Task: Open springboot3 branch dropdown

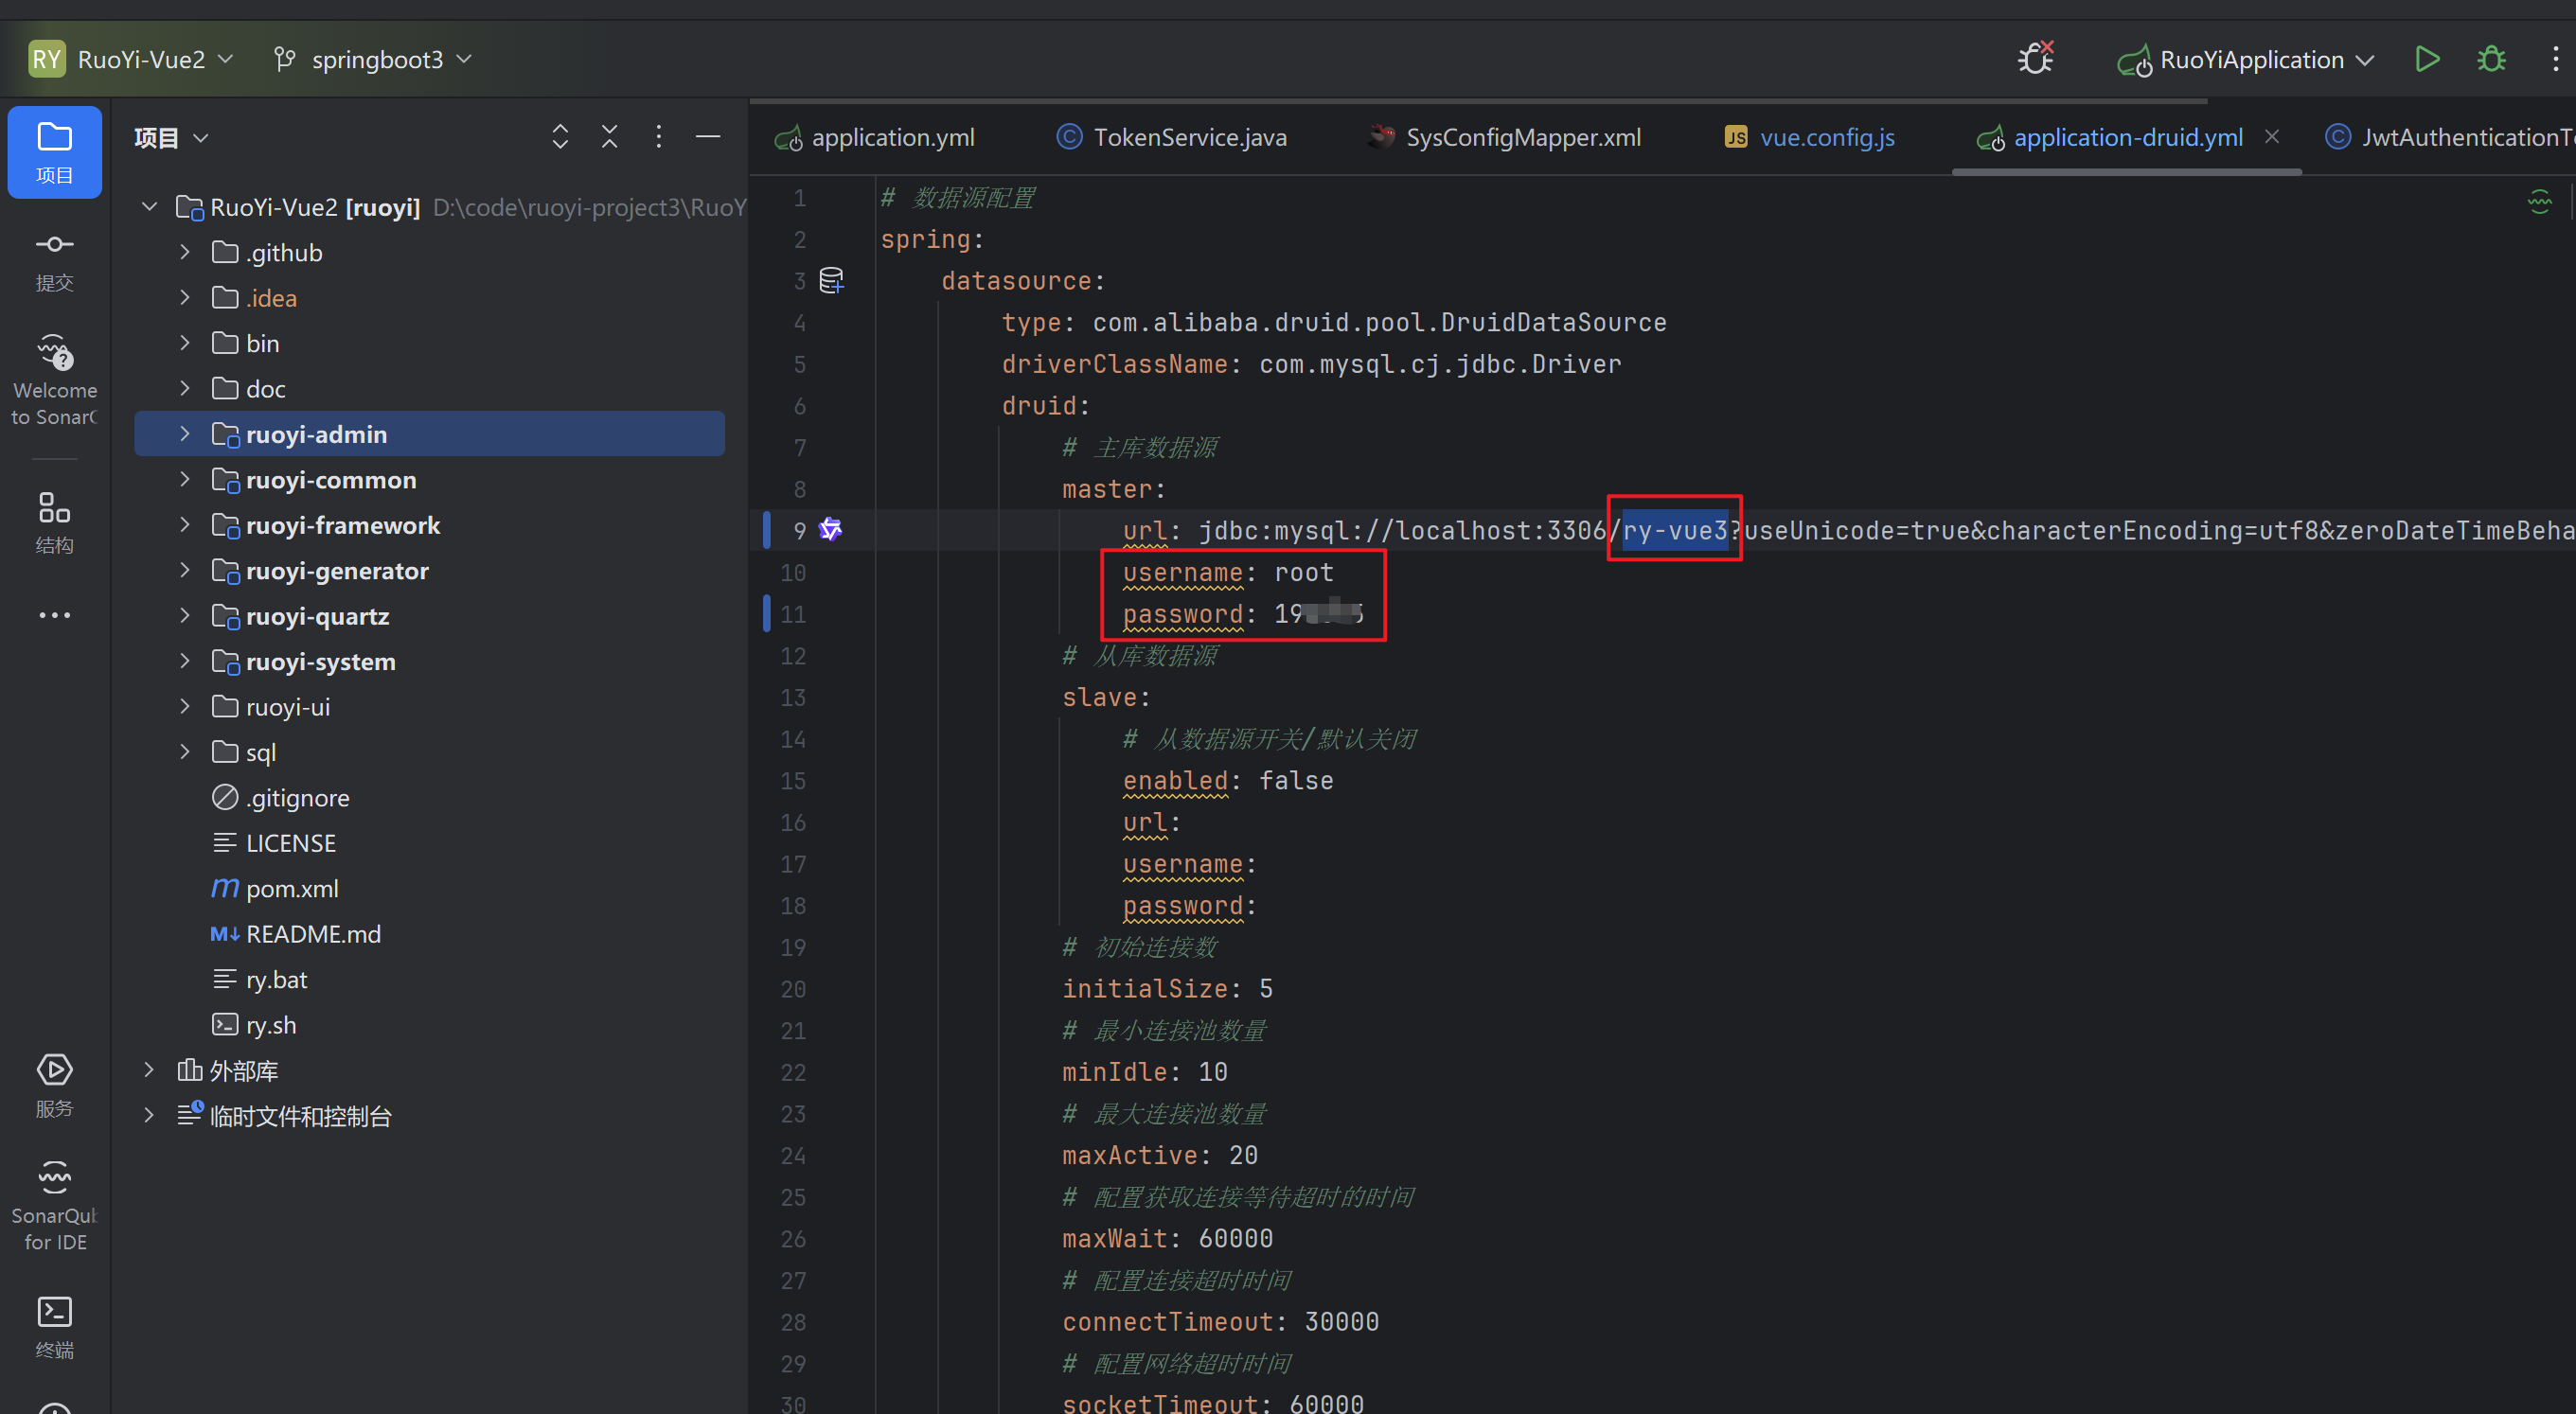Action: [374, 59]
